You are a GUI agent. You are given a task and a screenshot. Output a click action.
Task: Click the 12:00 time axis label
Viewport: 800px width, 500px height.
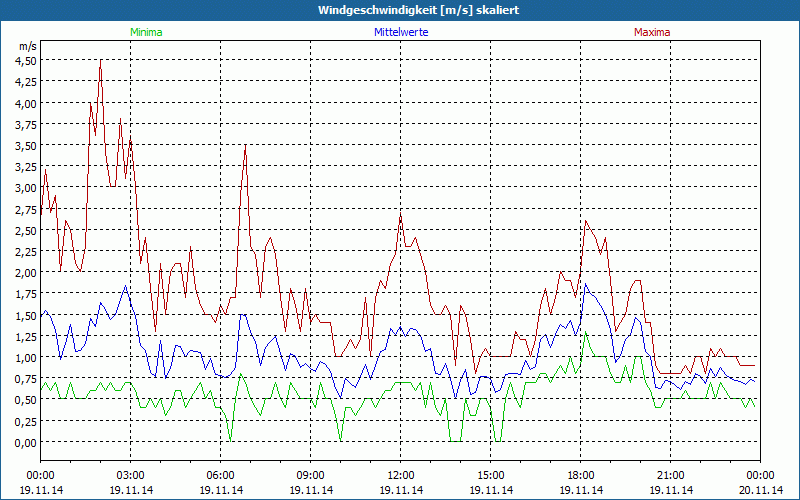pyautogui.click(x=401, y=476)
